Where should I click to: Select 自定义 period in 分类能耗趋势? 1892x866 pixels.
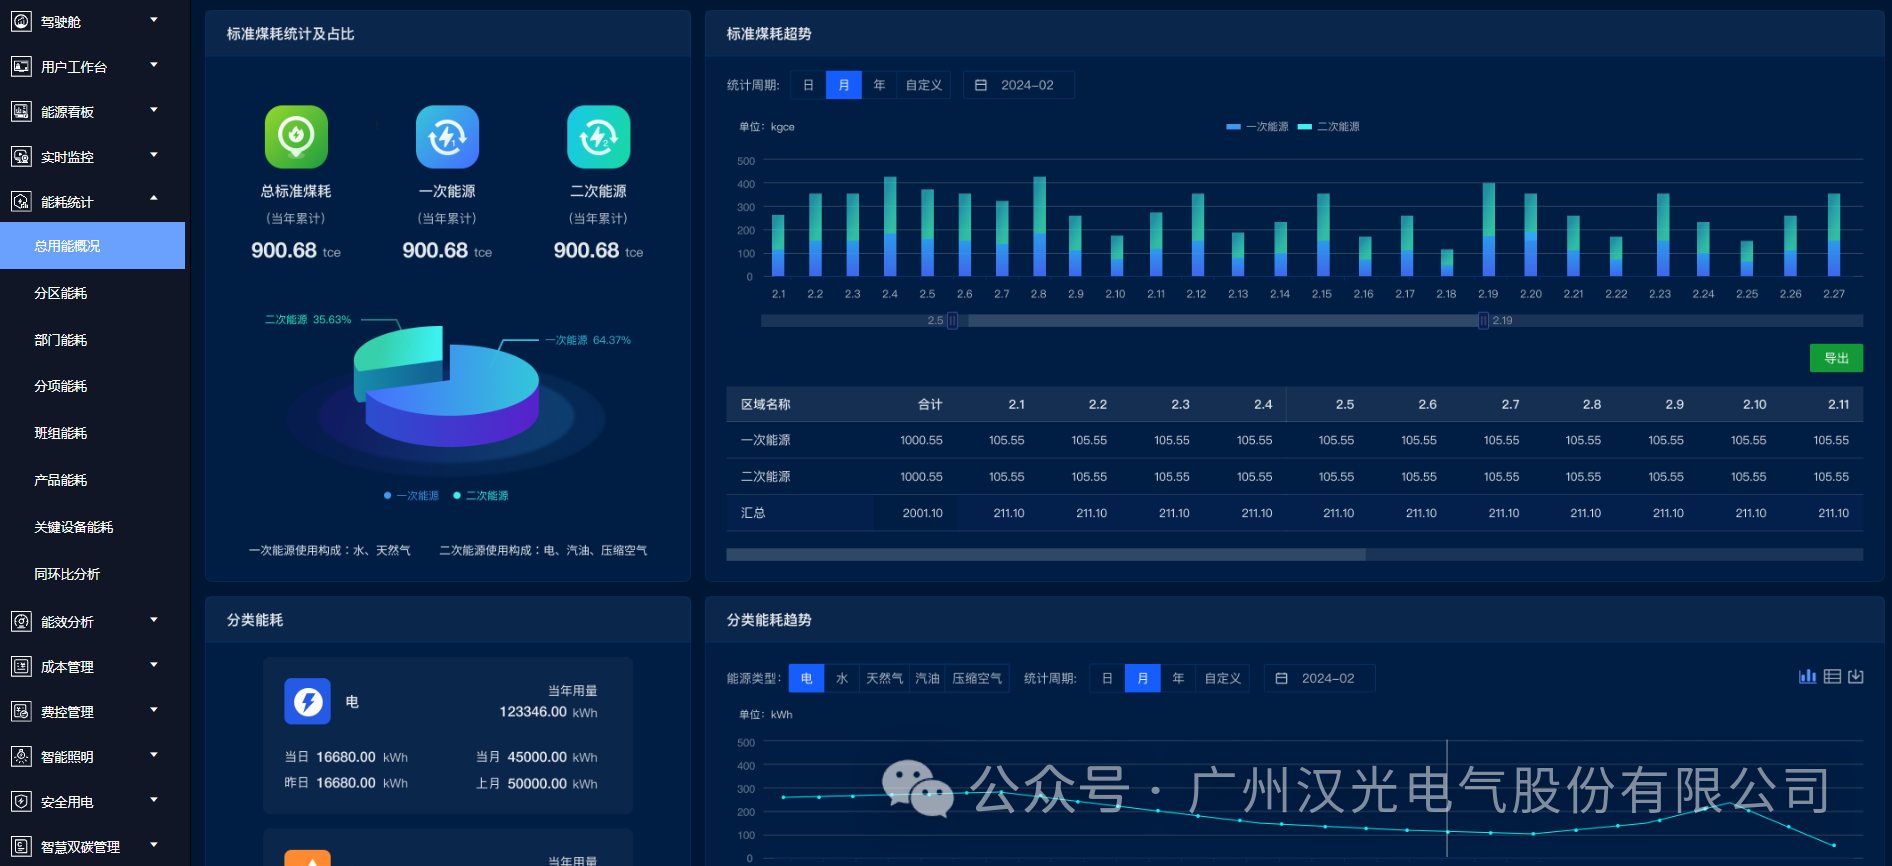(x=1222, y=678)
